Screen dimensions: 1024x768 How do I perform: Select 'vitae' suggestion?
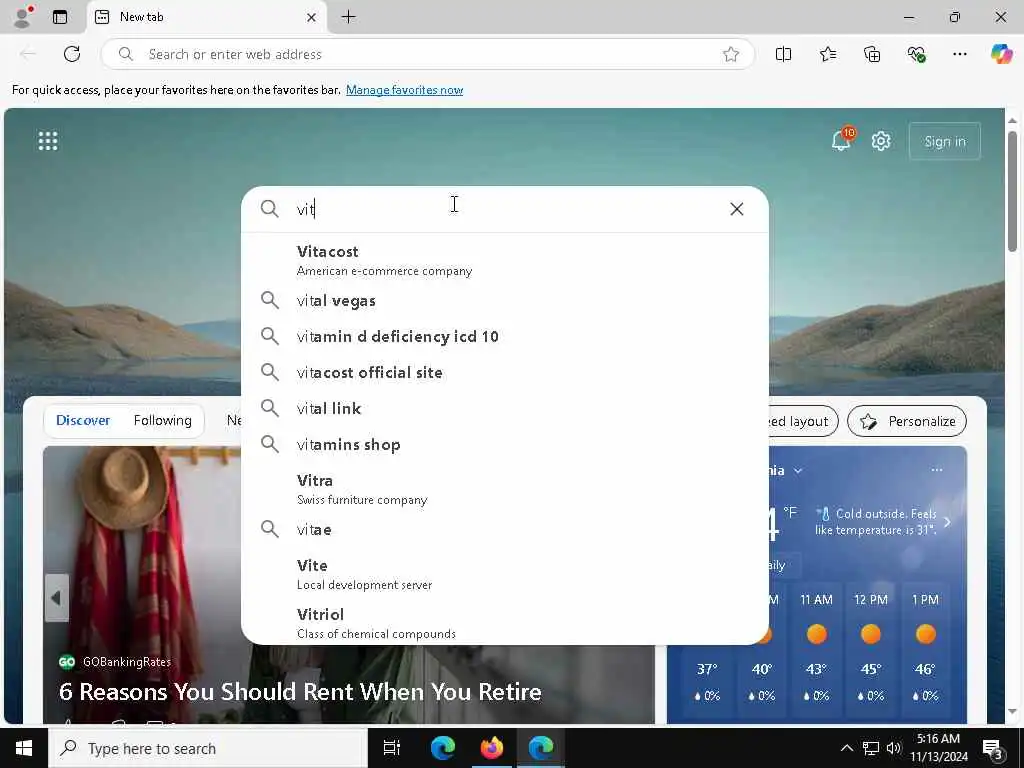click(504, 530)
